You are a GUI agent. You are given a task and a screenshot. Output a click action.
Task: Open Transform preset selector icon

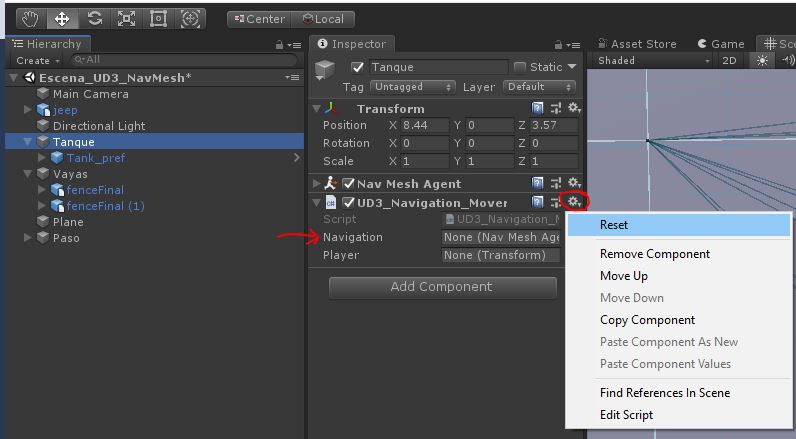coord(556,108)
